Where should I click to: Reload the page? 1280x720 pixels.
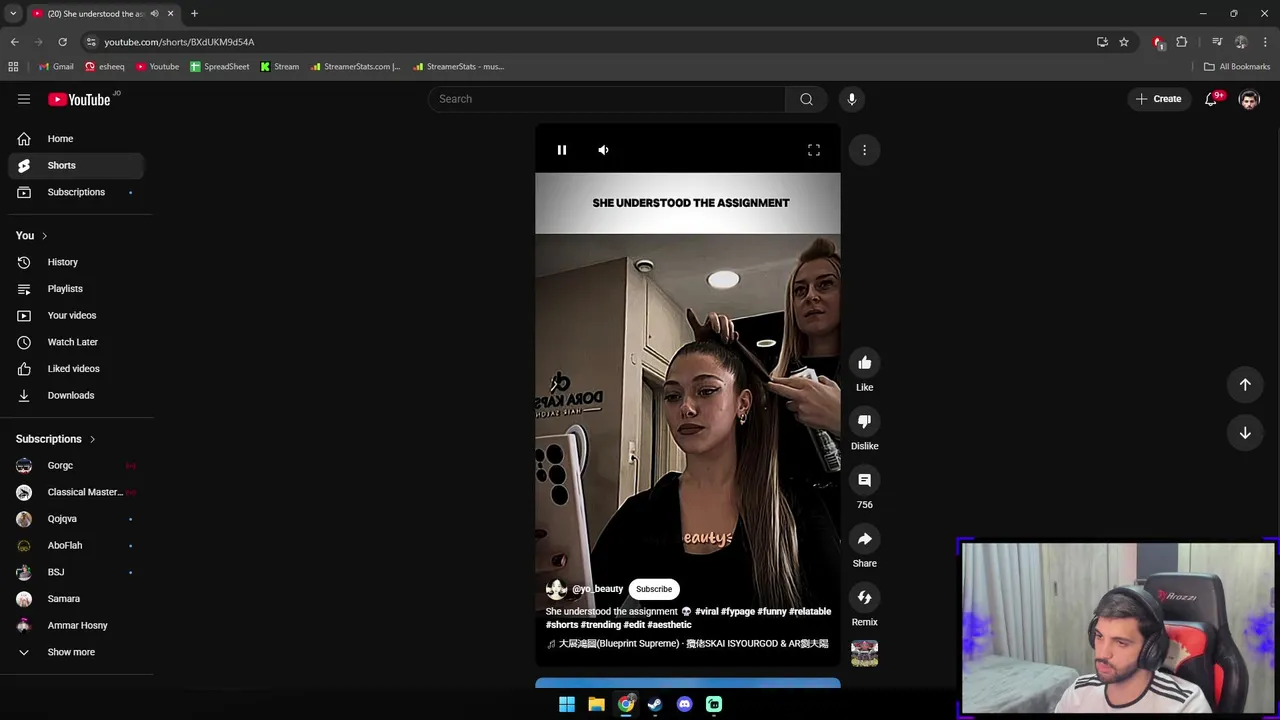tap(62, 42)
